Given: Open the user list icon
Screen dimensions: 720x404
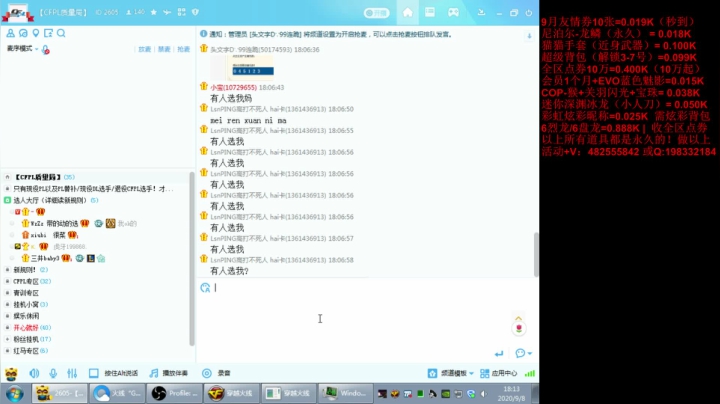Looking at the screenshot, I should point(10,33).
